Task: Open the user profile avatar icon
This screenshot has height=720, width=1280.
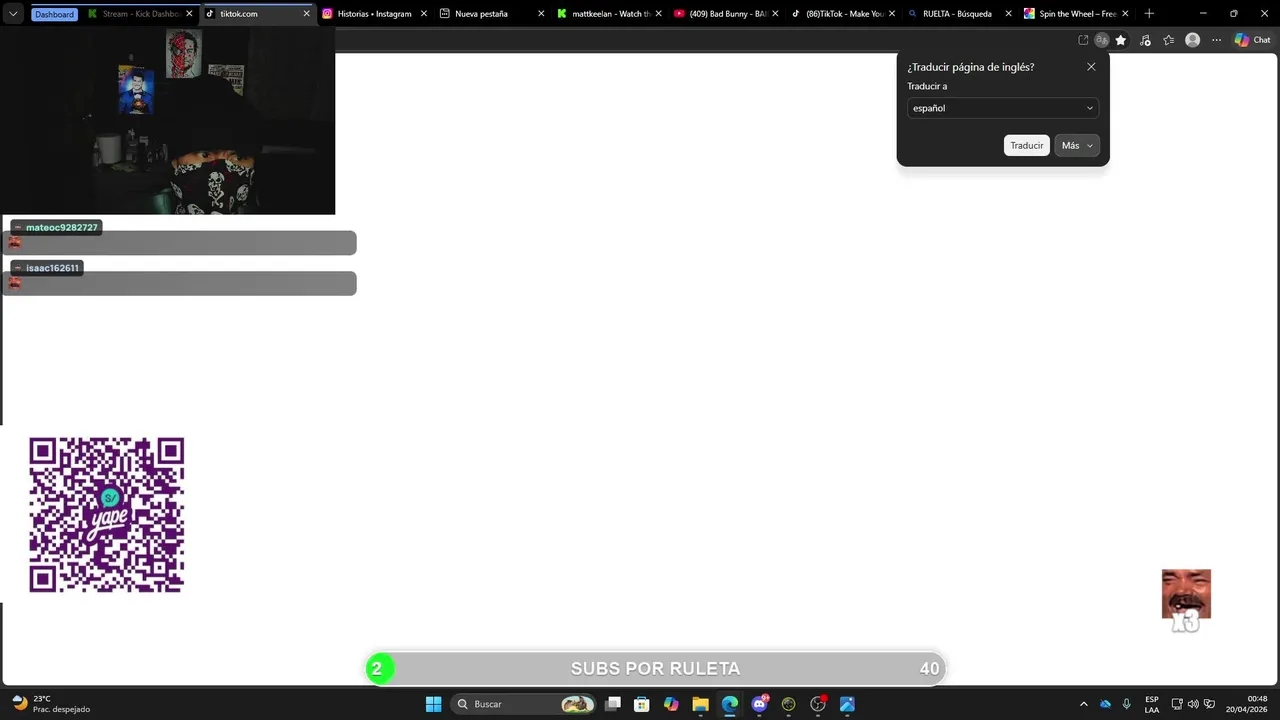Action: point(1192,40)
